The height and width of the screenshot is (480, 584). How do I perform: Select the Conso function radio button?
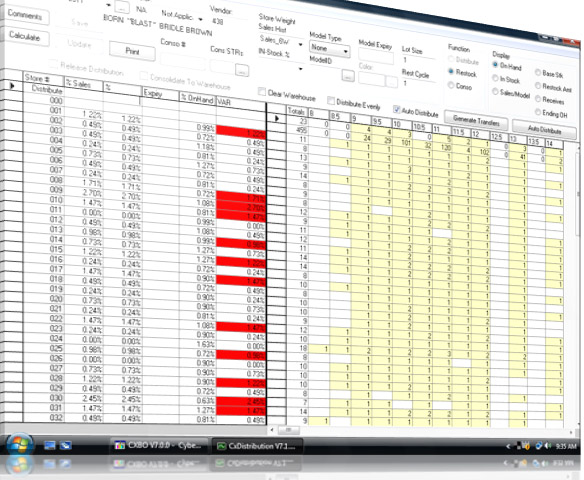click(x=451, y=85)
